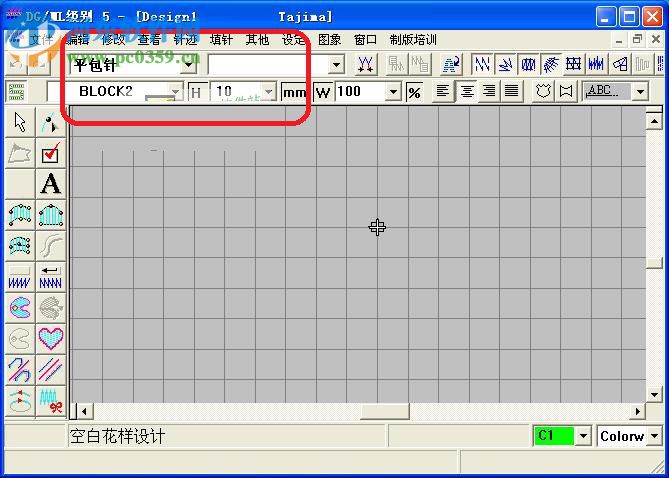This screenshot has height=478, width=669.
Task: Expand the height value 10 dropdown
Action: pyautogui.click(x=268, y=92)
